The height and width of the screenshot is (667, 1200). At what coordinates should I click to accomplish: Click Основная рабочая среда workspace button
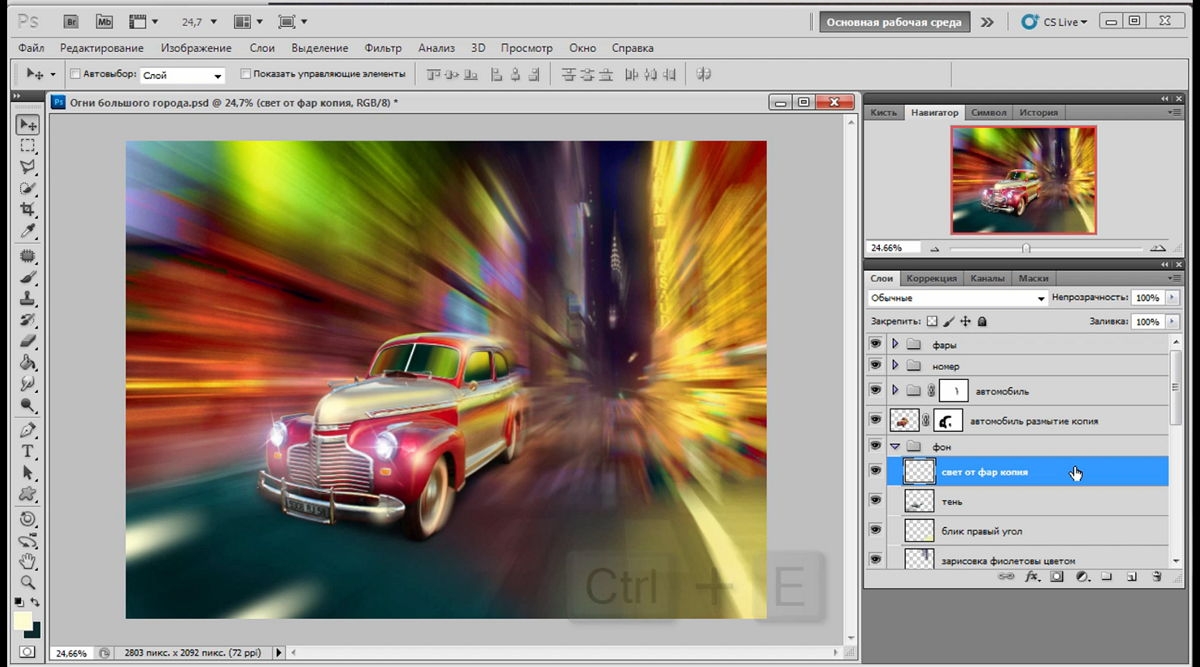click(894, 22)
